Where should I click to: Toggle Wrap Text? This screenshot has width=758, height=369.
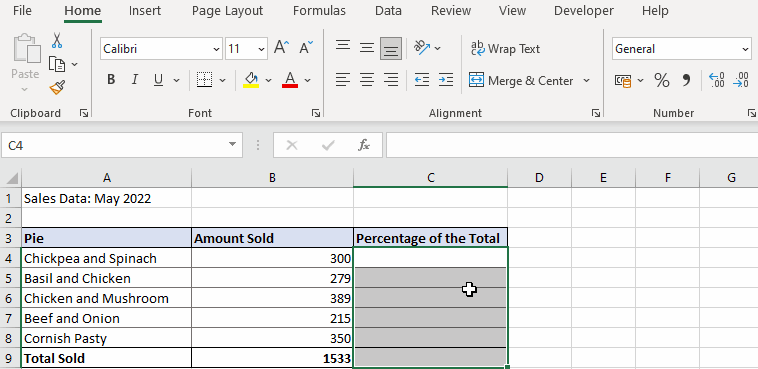click(505, 48)
